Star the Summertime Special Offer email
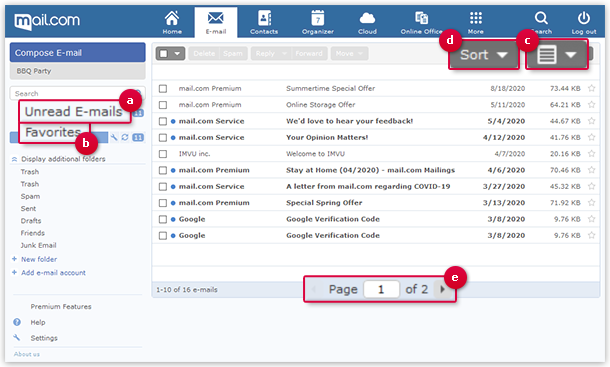The width and height of the screenshot is (610, 367). click(591, 88)
